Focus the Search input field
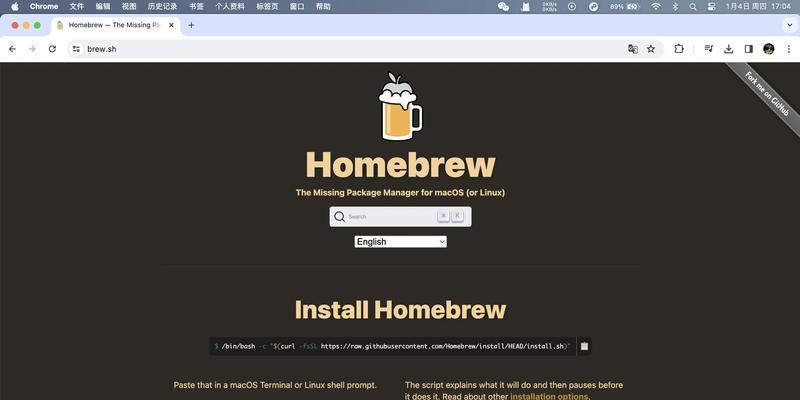Viewport: 800px width, 400px height. [x=401, y=216]
